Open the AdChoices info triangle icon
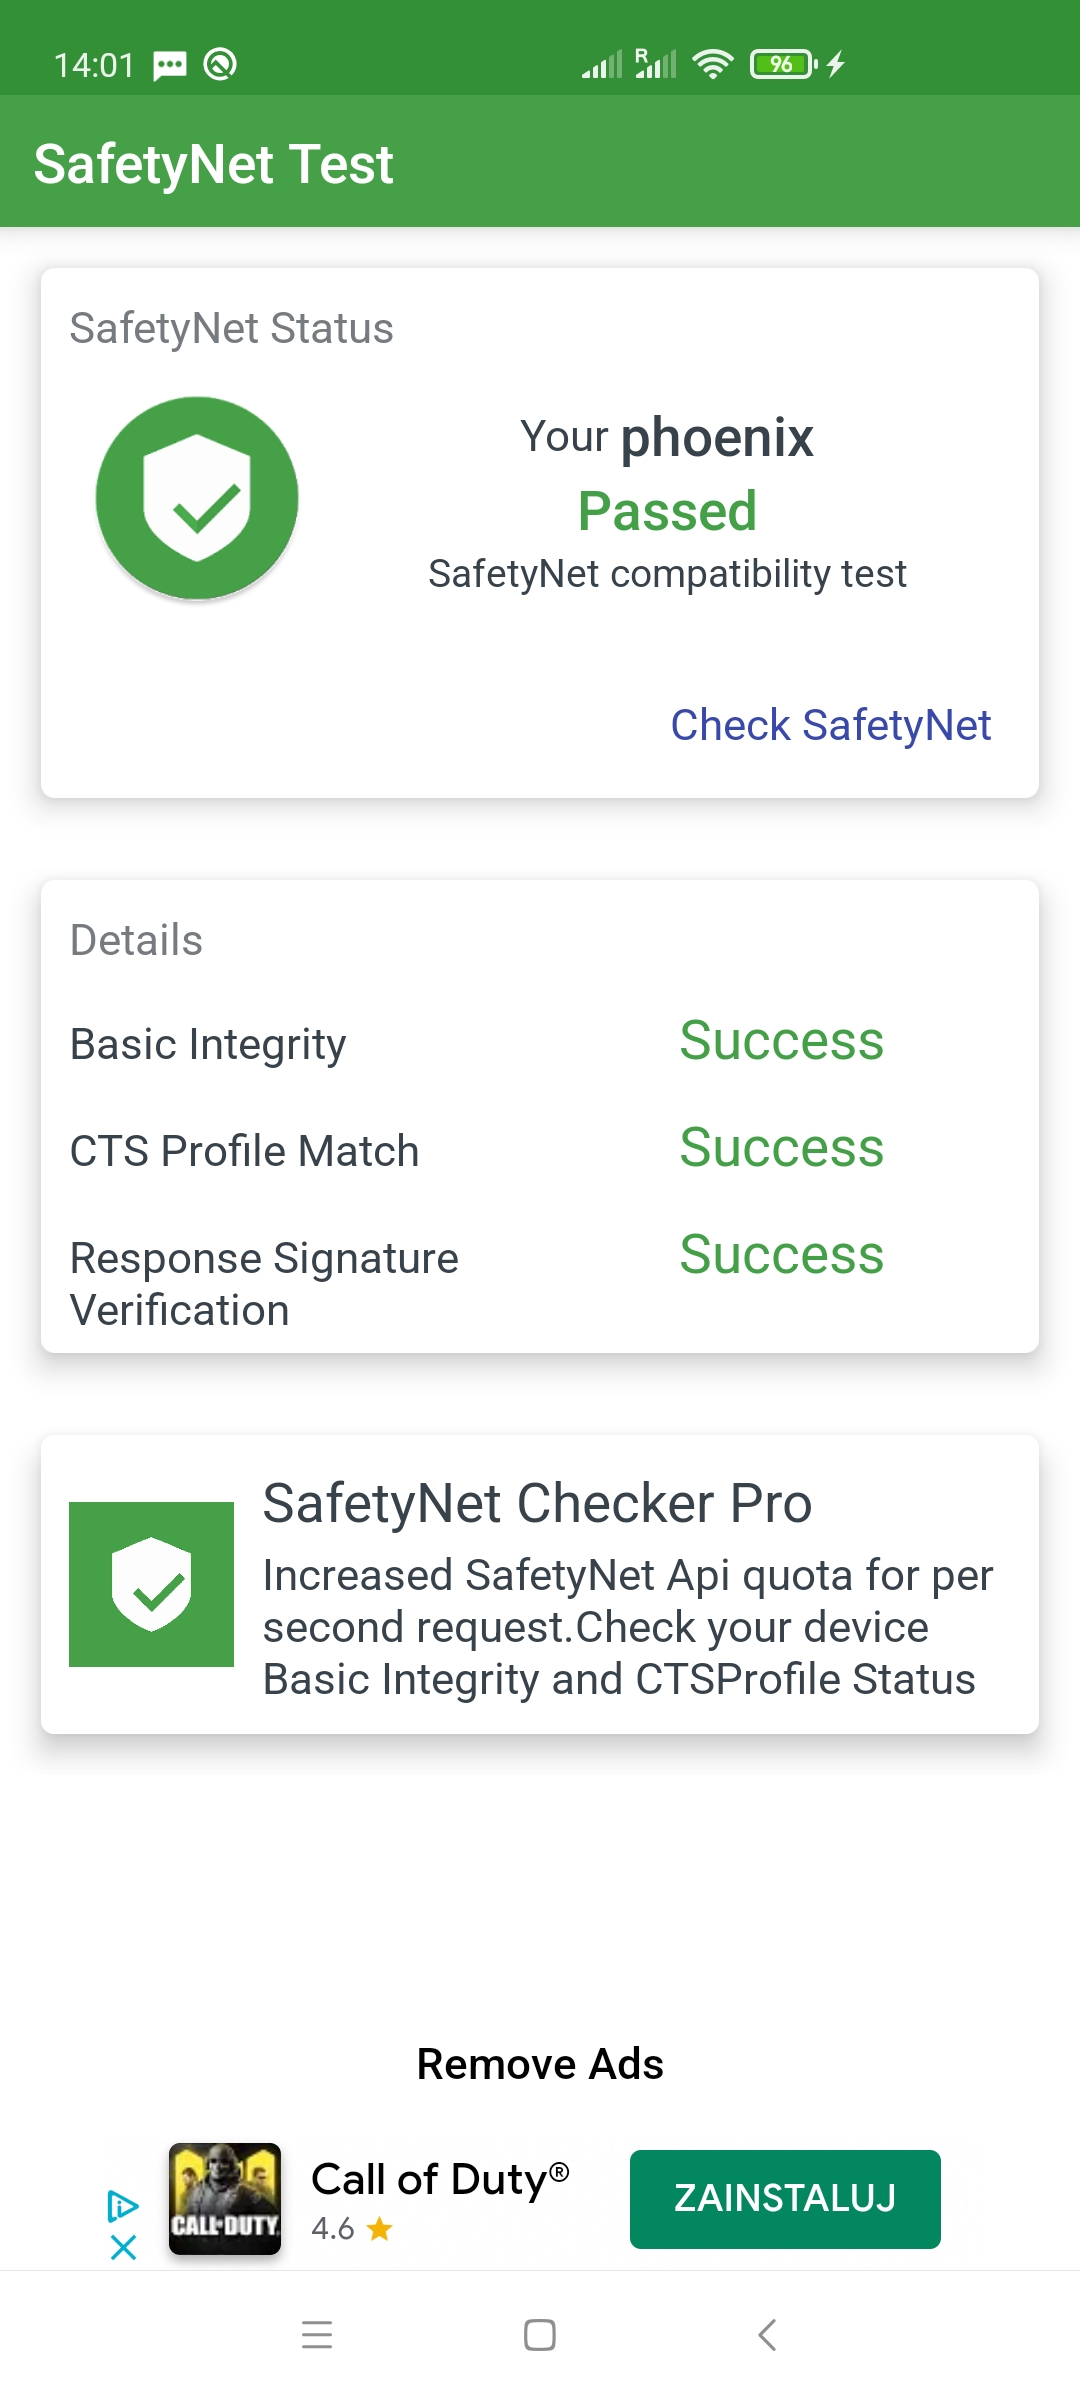This screenshot has width=1080, height=2400. 123,2206
